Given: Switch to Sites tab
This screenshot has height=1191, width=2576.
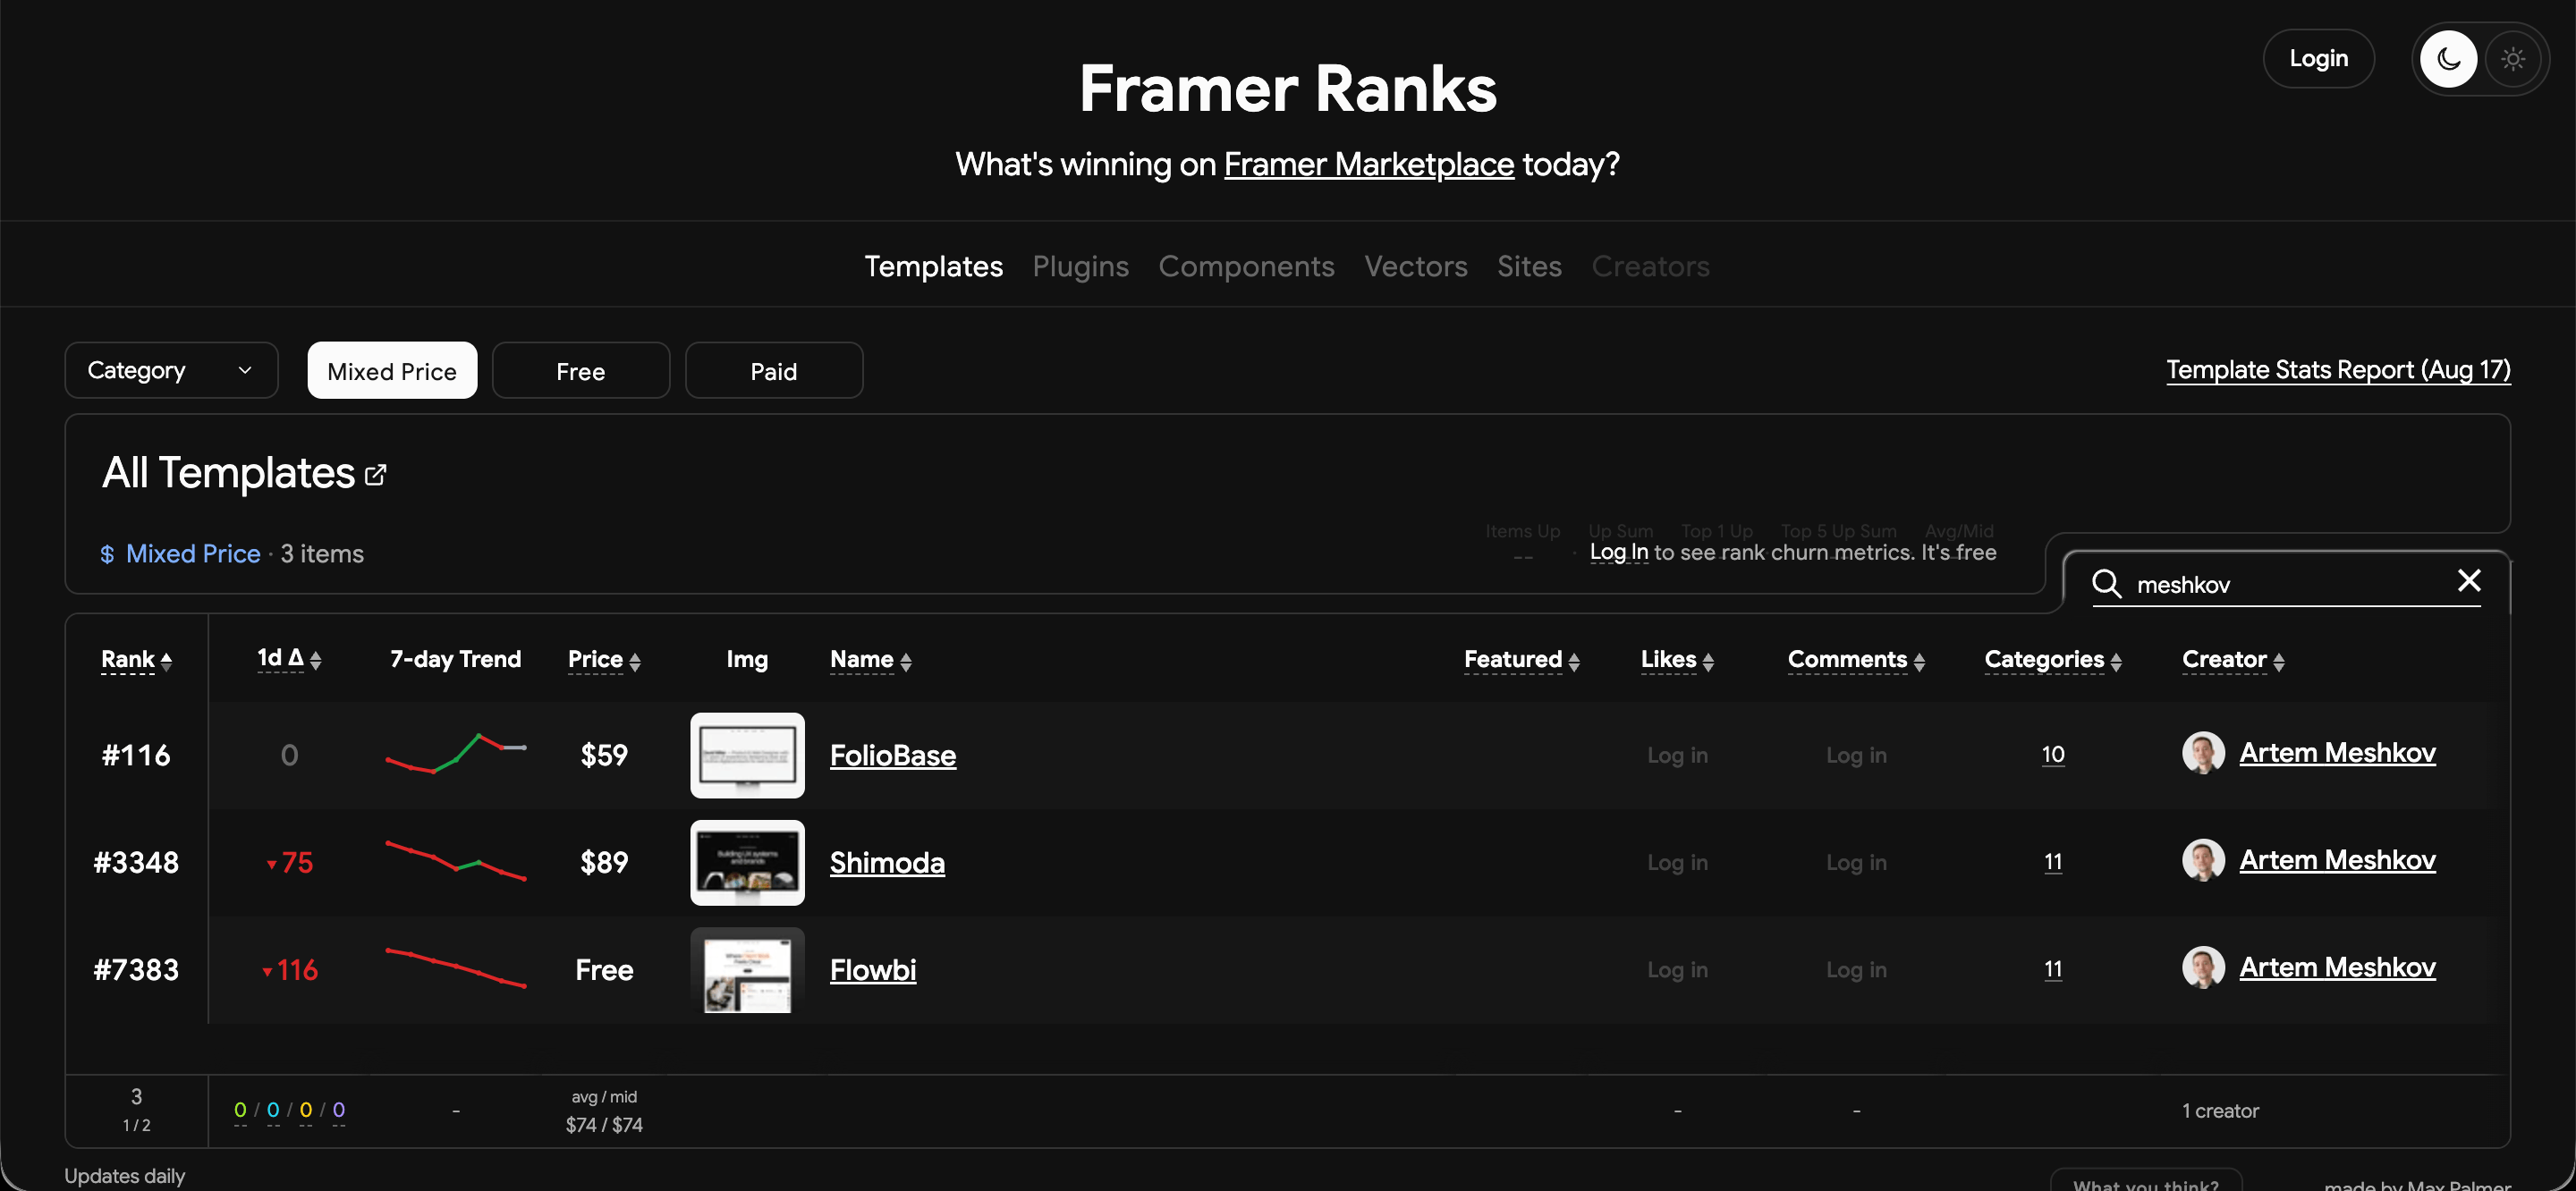Looking at the screenshot, I should click(1529, 266).
